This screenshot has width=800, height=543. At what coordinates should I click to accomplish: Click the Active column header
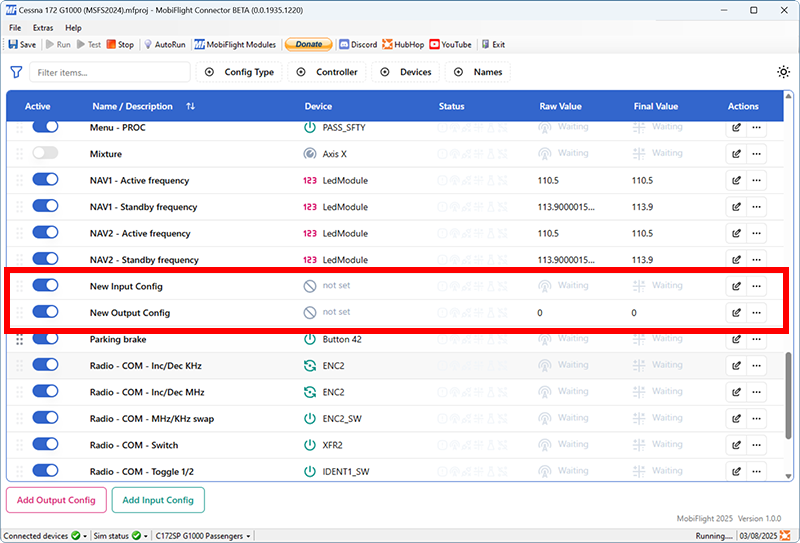pos(37,106)
